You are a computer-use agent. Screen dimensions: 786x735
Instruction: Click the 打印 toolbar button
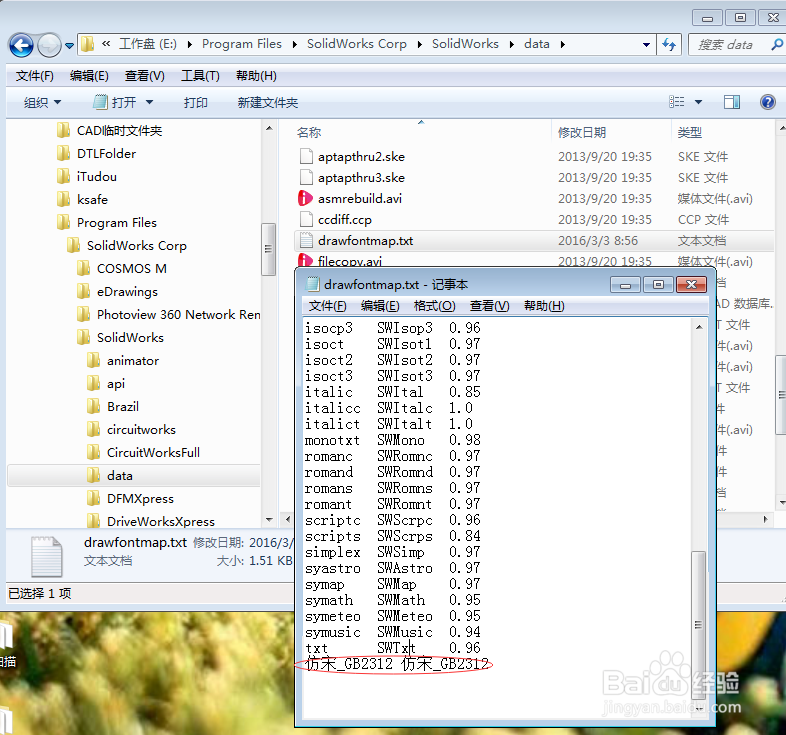[x=195, y=103]
